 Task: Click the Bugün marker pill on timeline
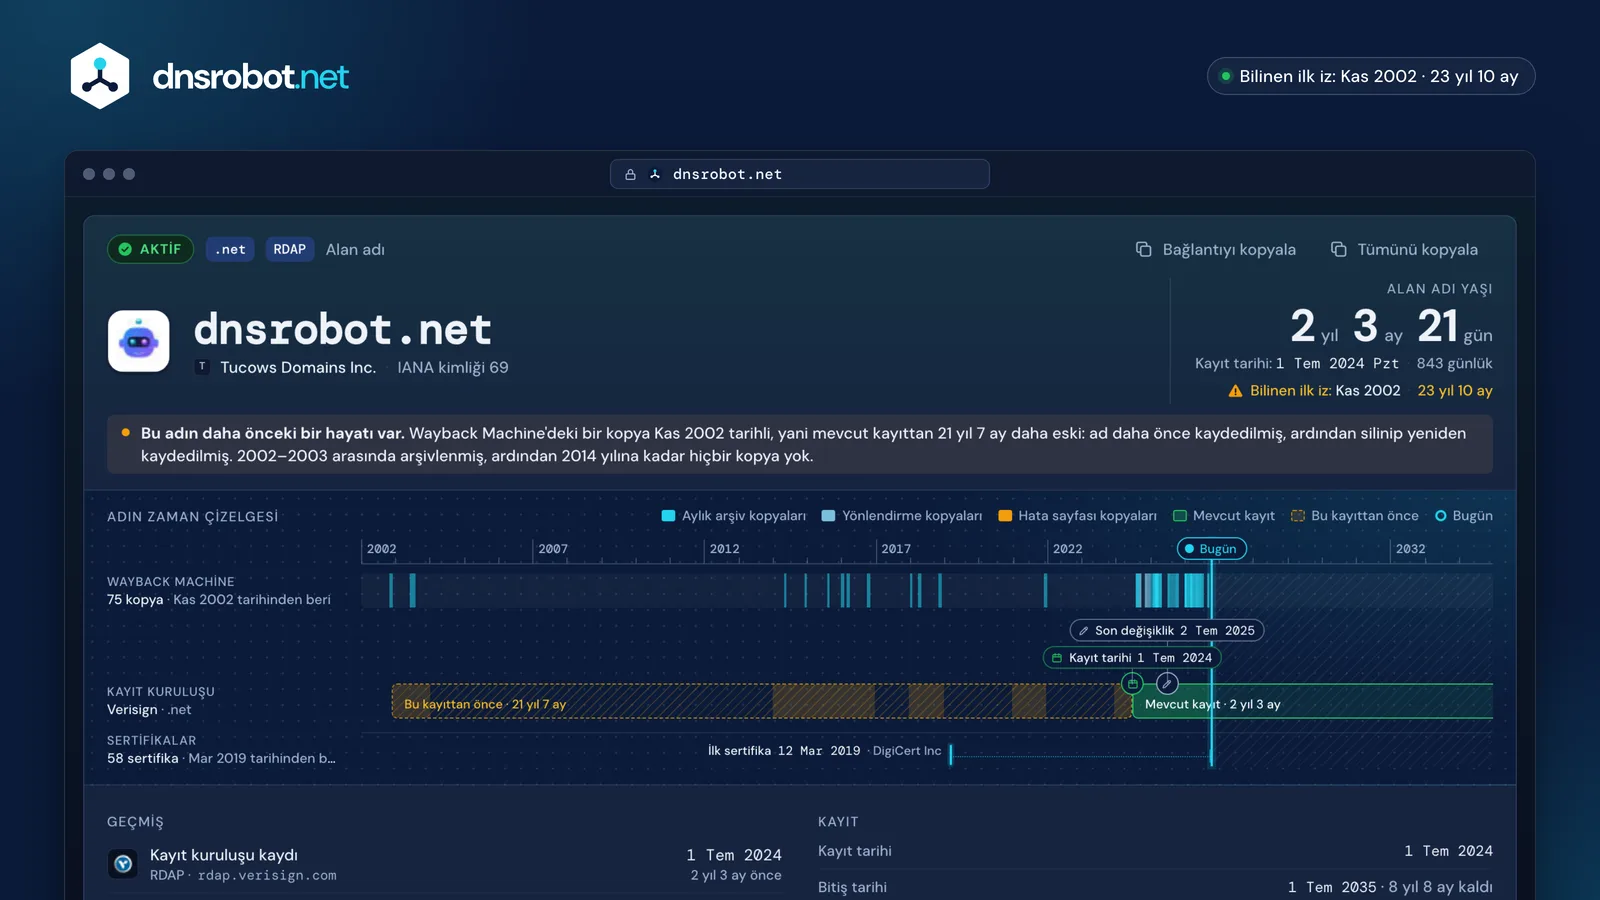(x=1212, y=549)
